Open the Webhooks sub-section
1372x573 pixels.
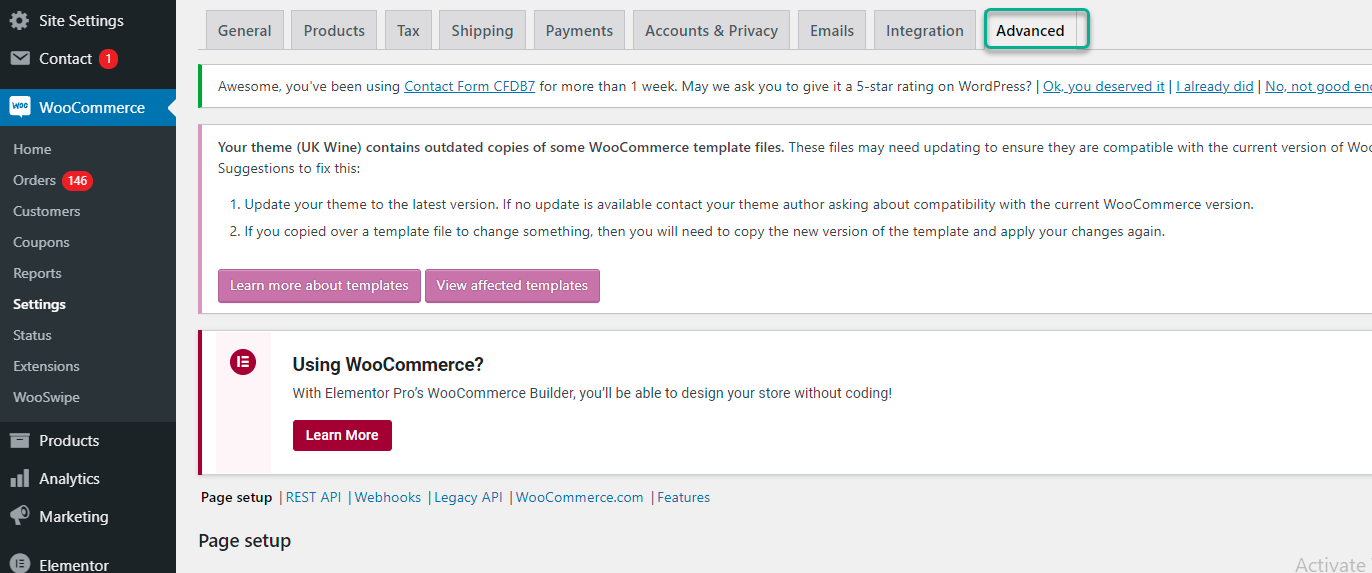click(388, 497)
